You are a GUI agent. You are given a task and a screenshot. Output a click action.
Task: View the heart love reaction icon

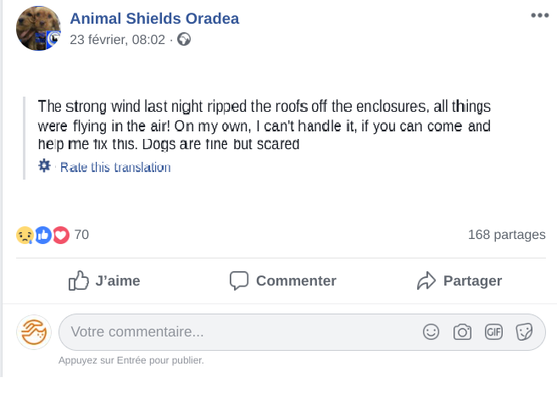[61, 235]
